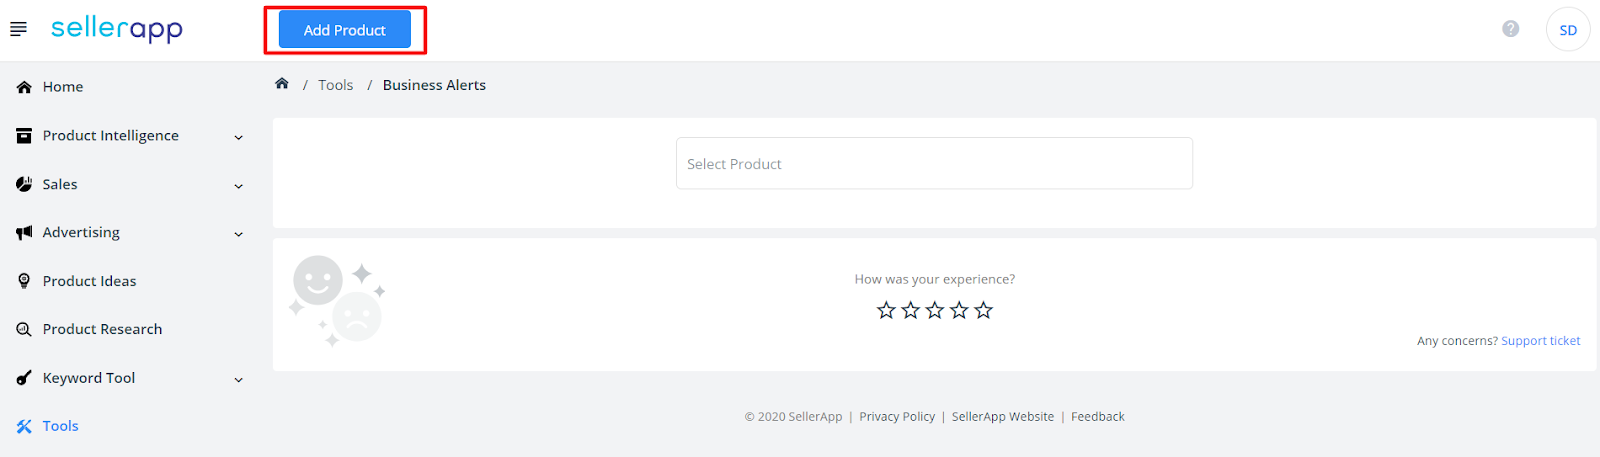The image size is (1600, 457).
Task: Rate experience with the first star
Action: coord(886,310)
